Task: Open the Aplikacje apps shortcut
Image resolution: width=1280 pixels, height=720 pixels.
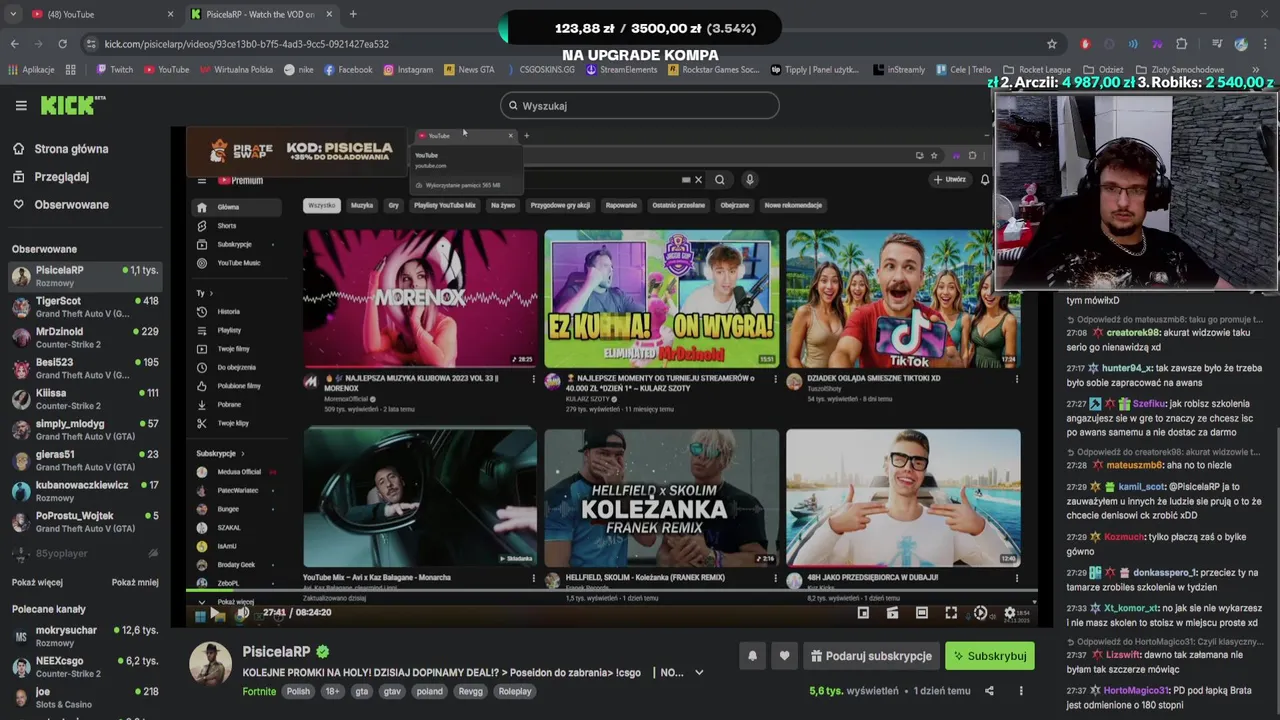Action: (x=30, y=70)
